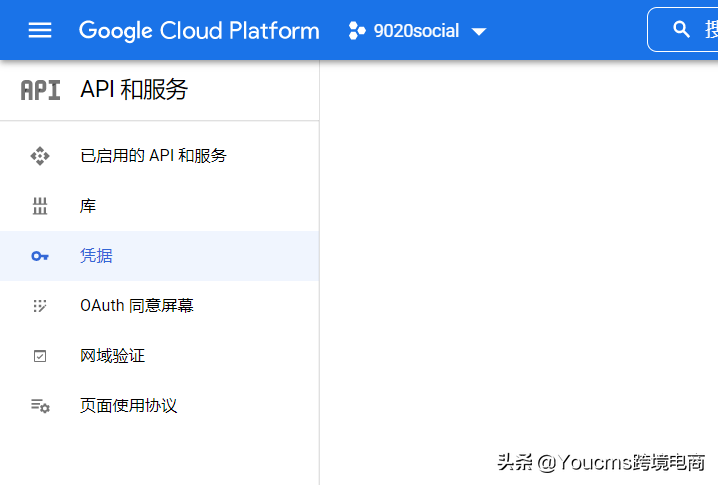This screenshot has width=718, height=485.
Task: Click the checkbox icon beside 网域验证
Action: click(x=40, y=356)
